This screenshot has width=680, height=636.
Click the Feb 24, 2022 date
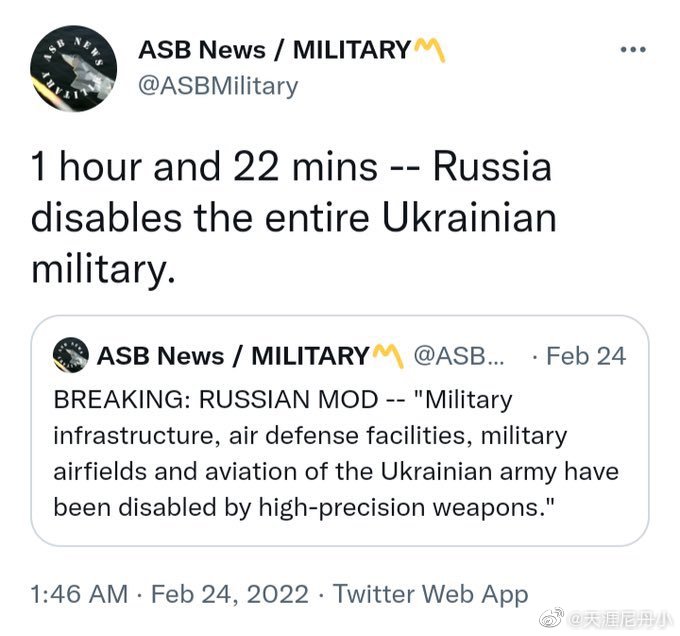pyautogui.click(x=230, y=594)
